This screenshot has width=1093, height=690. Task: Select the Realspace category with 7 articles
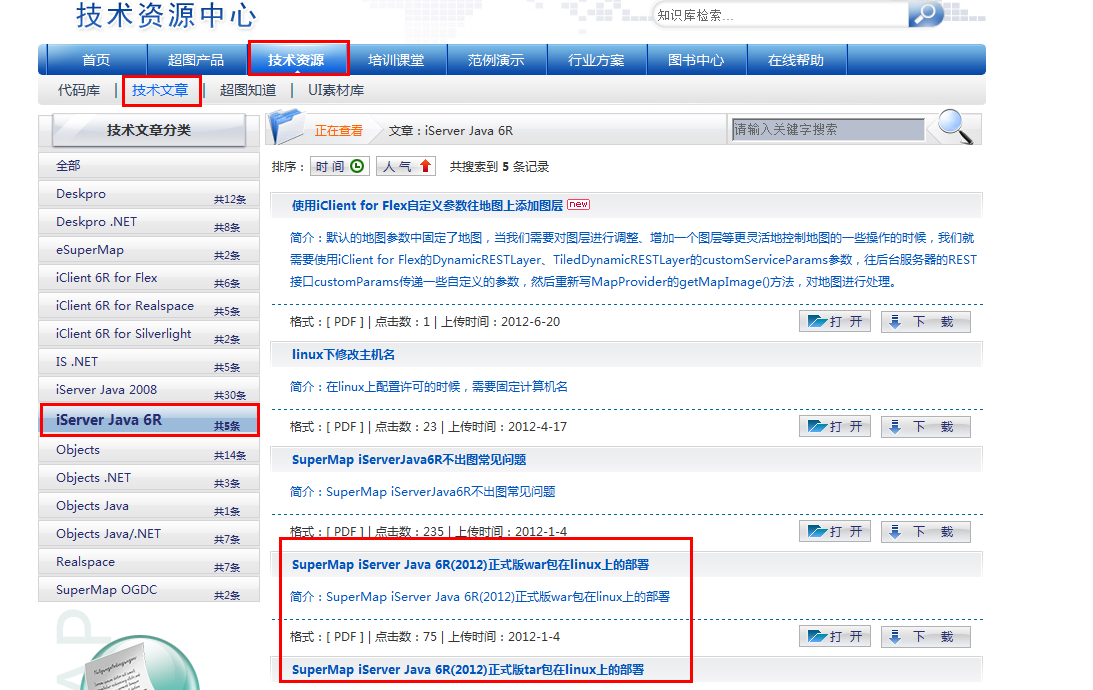(149, 562)
